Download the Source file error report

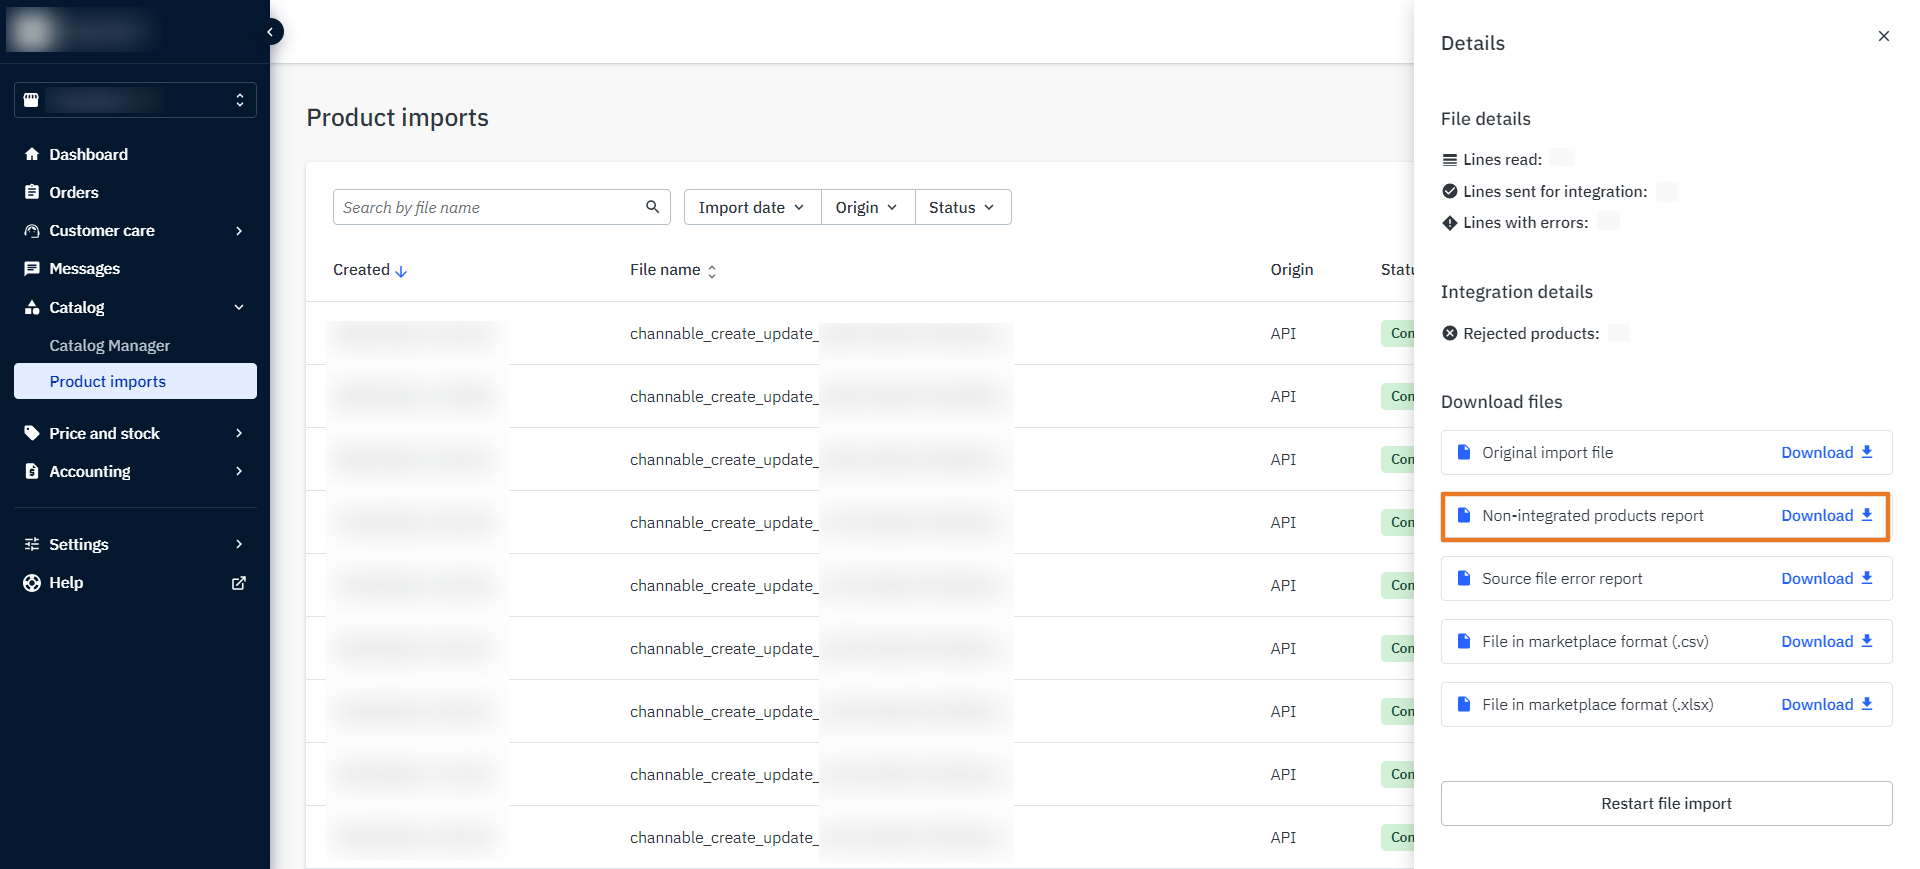(x=1826, y=579)
